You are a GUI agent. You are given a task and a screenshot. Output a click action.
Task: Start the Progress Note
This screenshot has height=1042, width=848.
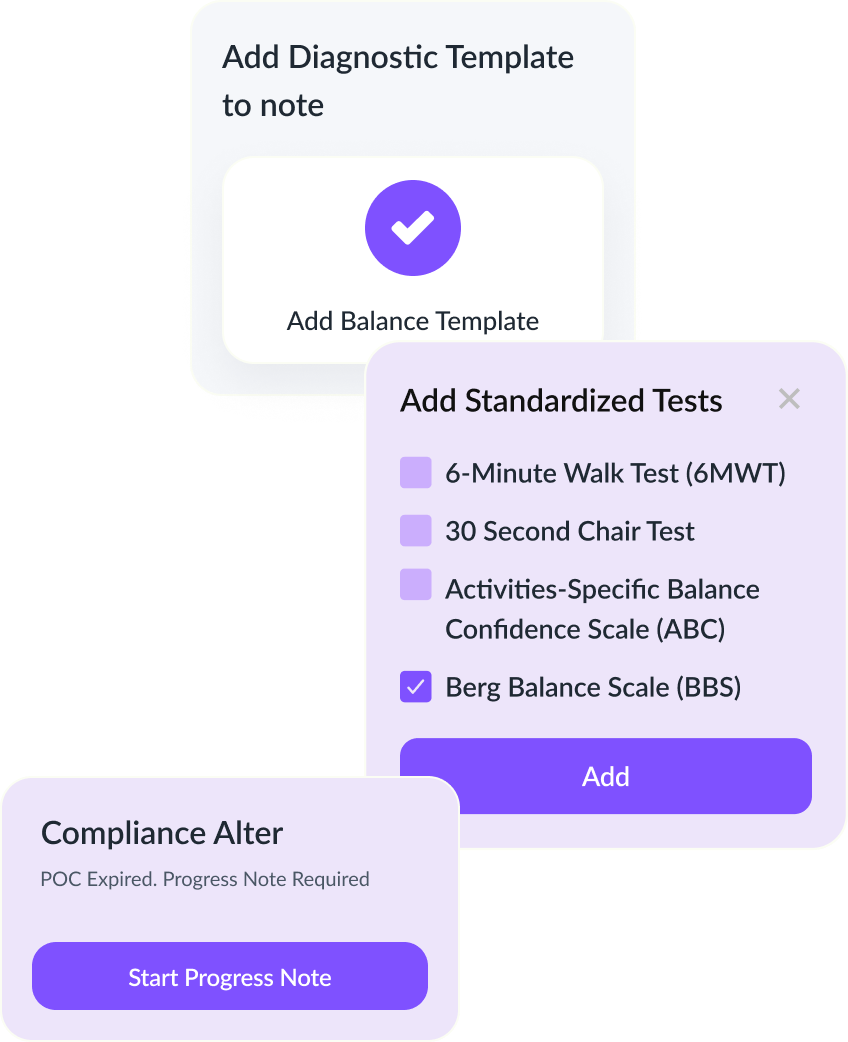click(230, 976)
